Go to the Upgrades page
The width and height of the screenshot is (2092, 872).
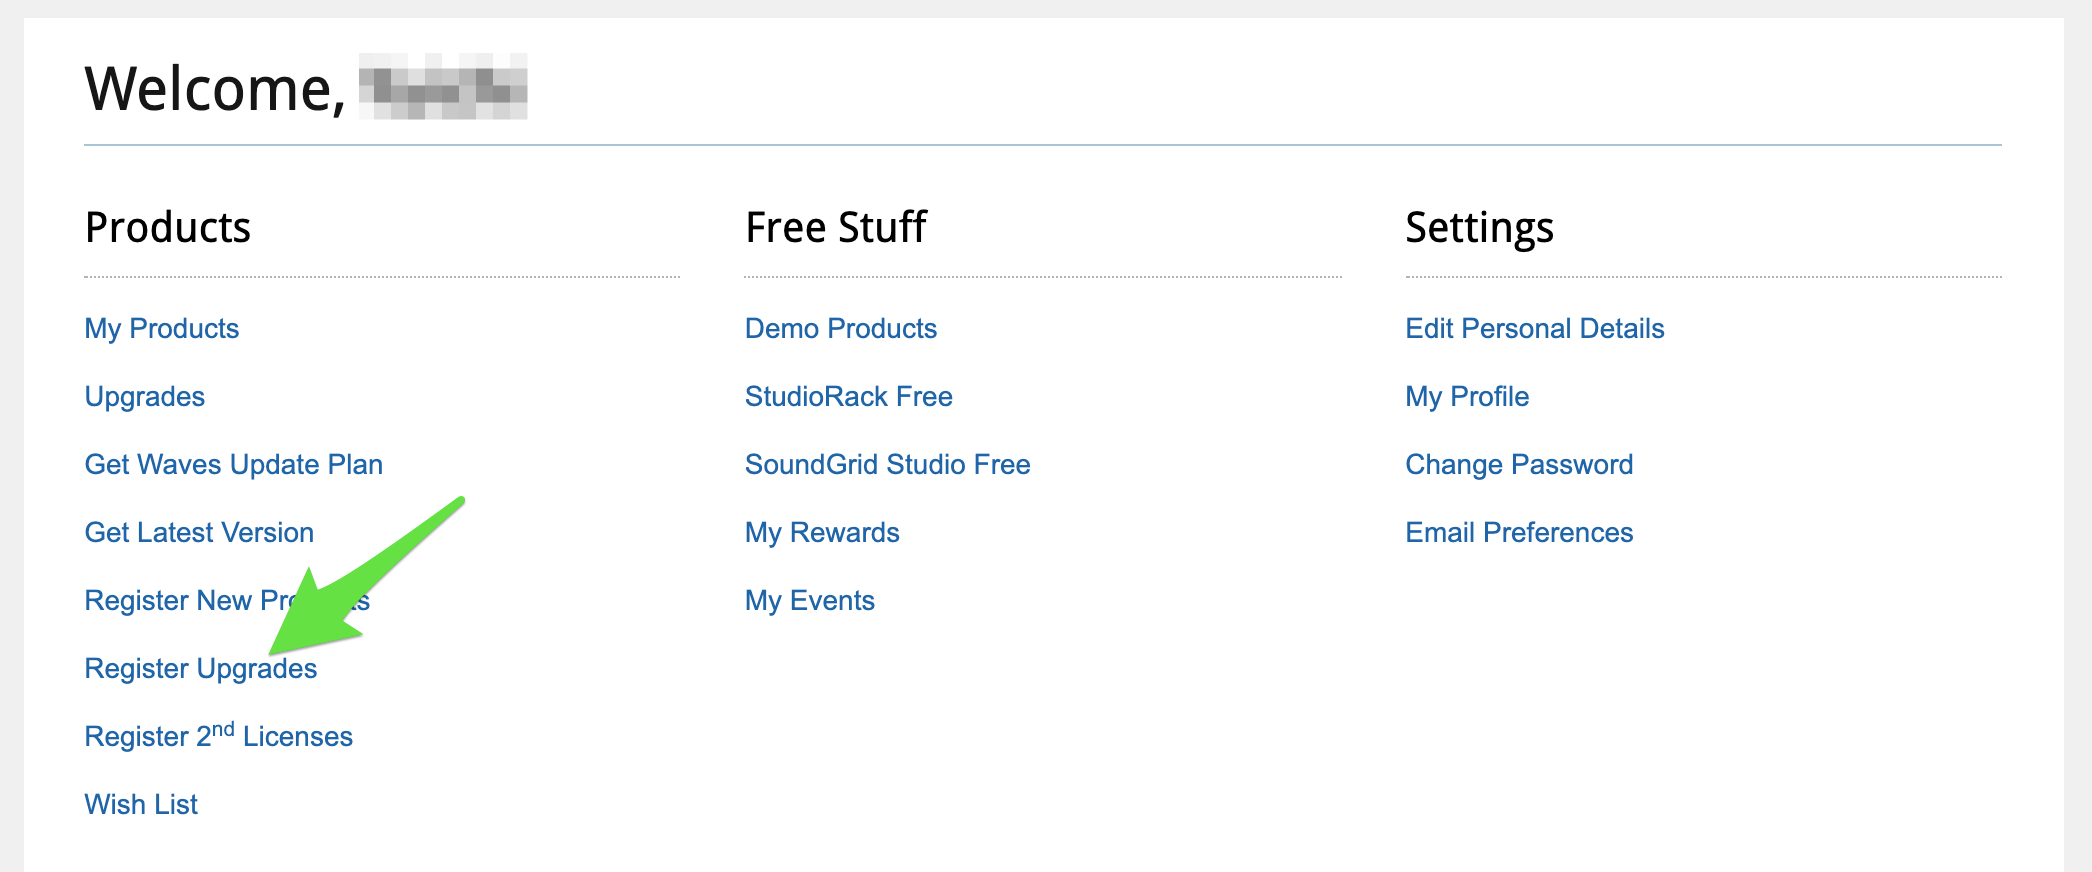pyautogui.click(x=145, y=397)
